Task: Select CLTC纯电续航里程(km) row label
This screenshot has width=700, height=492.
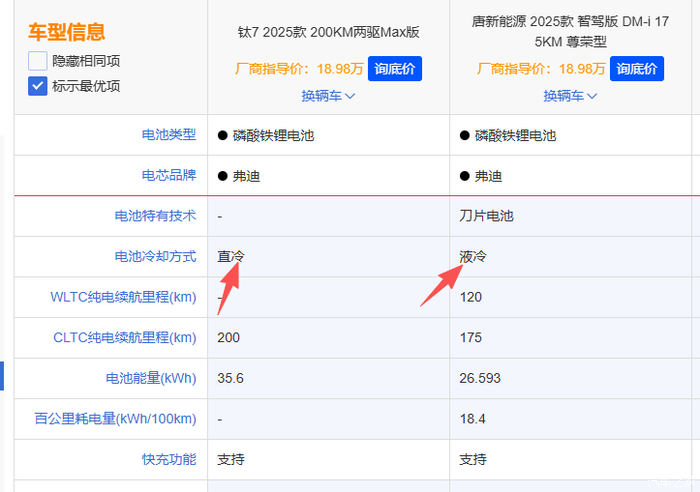Action: coord(124,338)
